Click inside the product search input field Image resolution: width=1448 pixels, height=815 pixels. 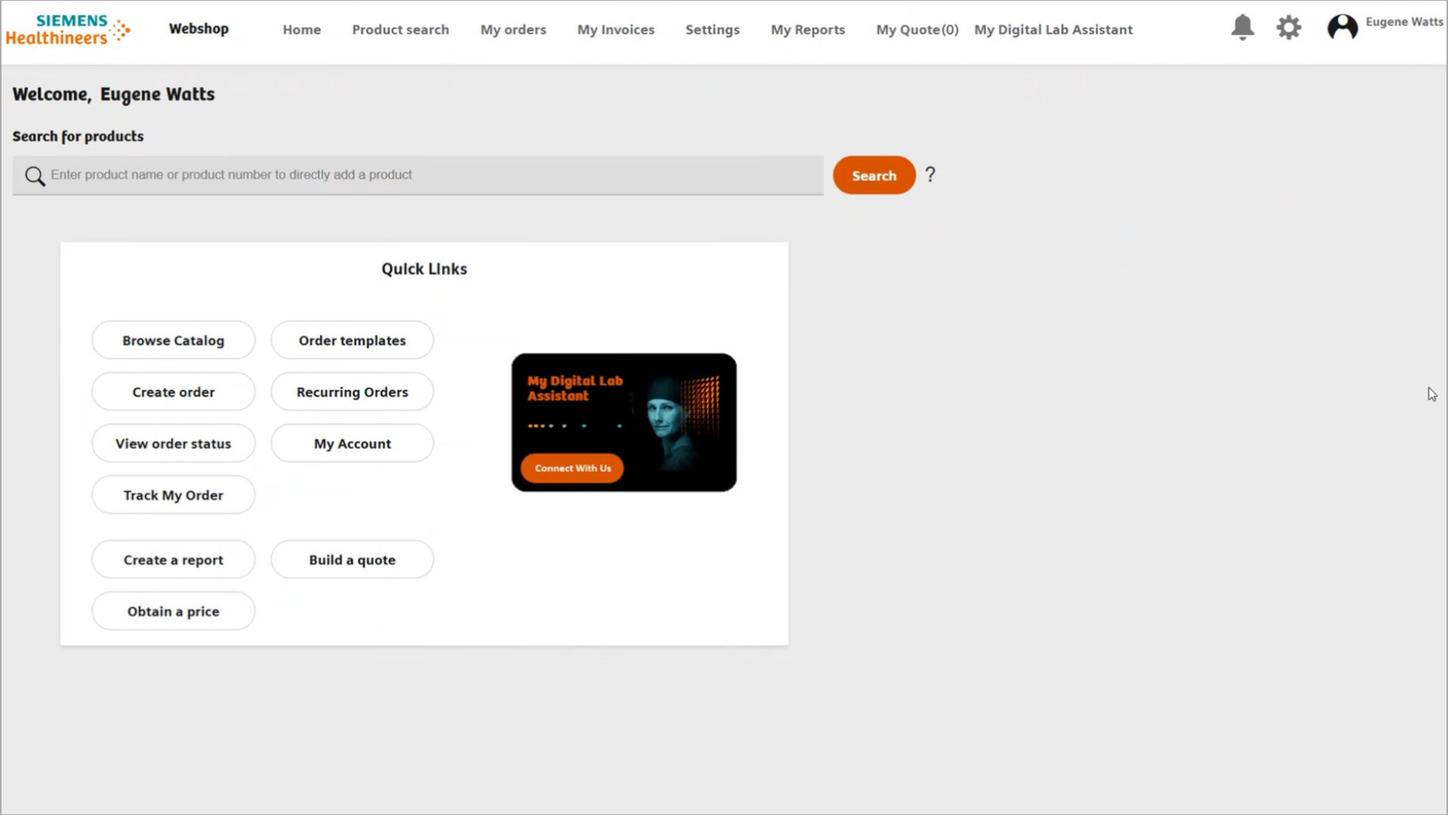[x=420, y=175]
